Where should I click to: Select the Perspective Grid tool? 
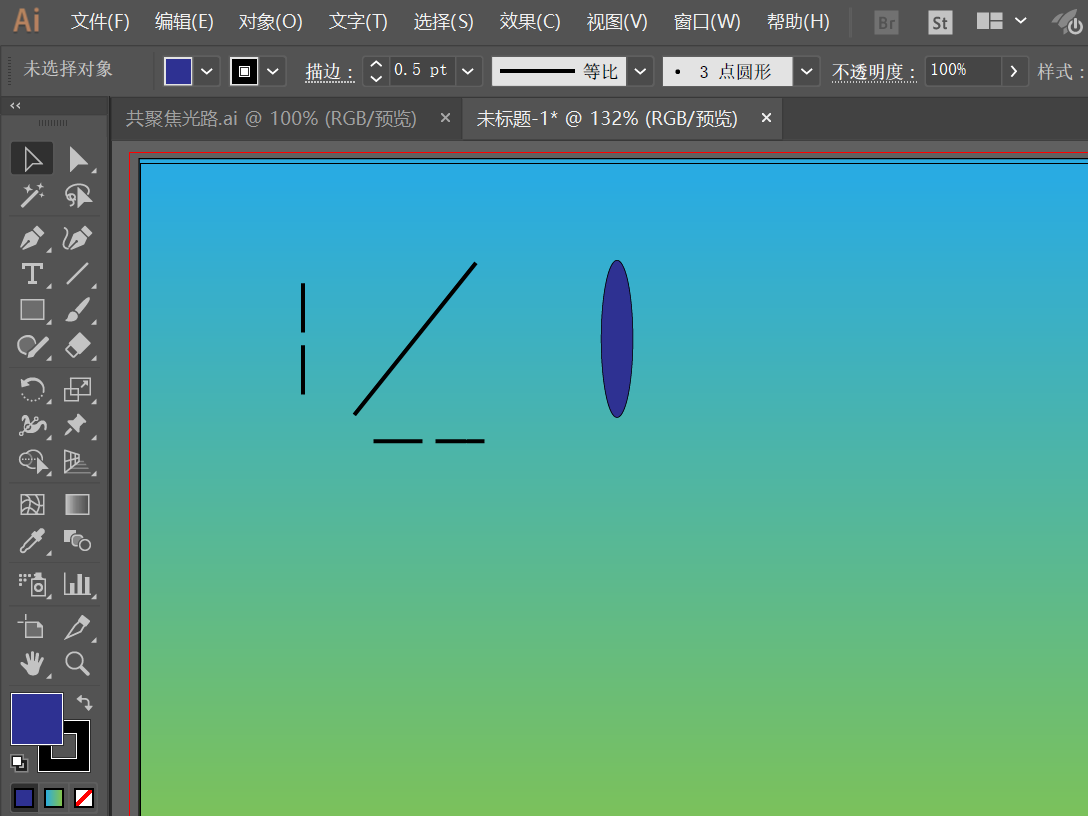pyautogui.click(x=78, y=461)
